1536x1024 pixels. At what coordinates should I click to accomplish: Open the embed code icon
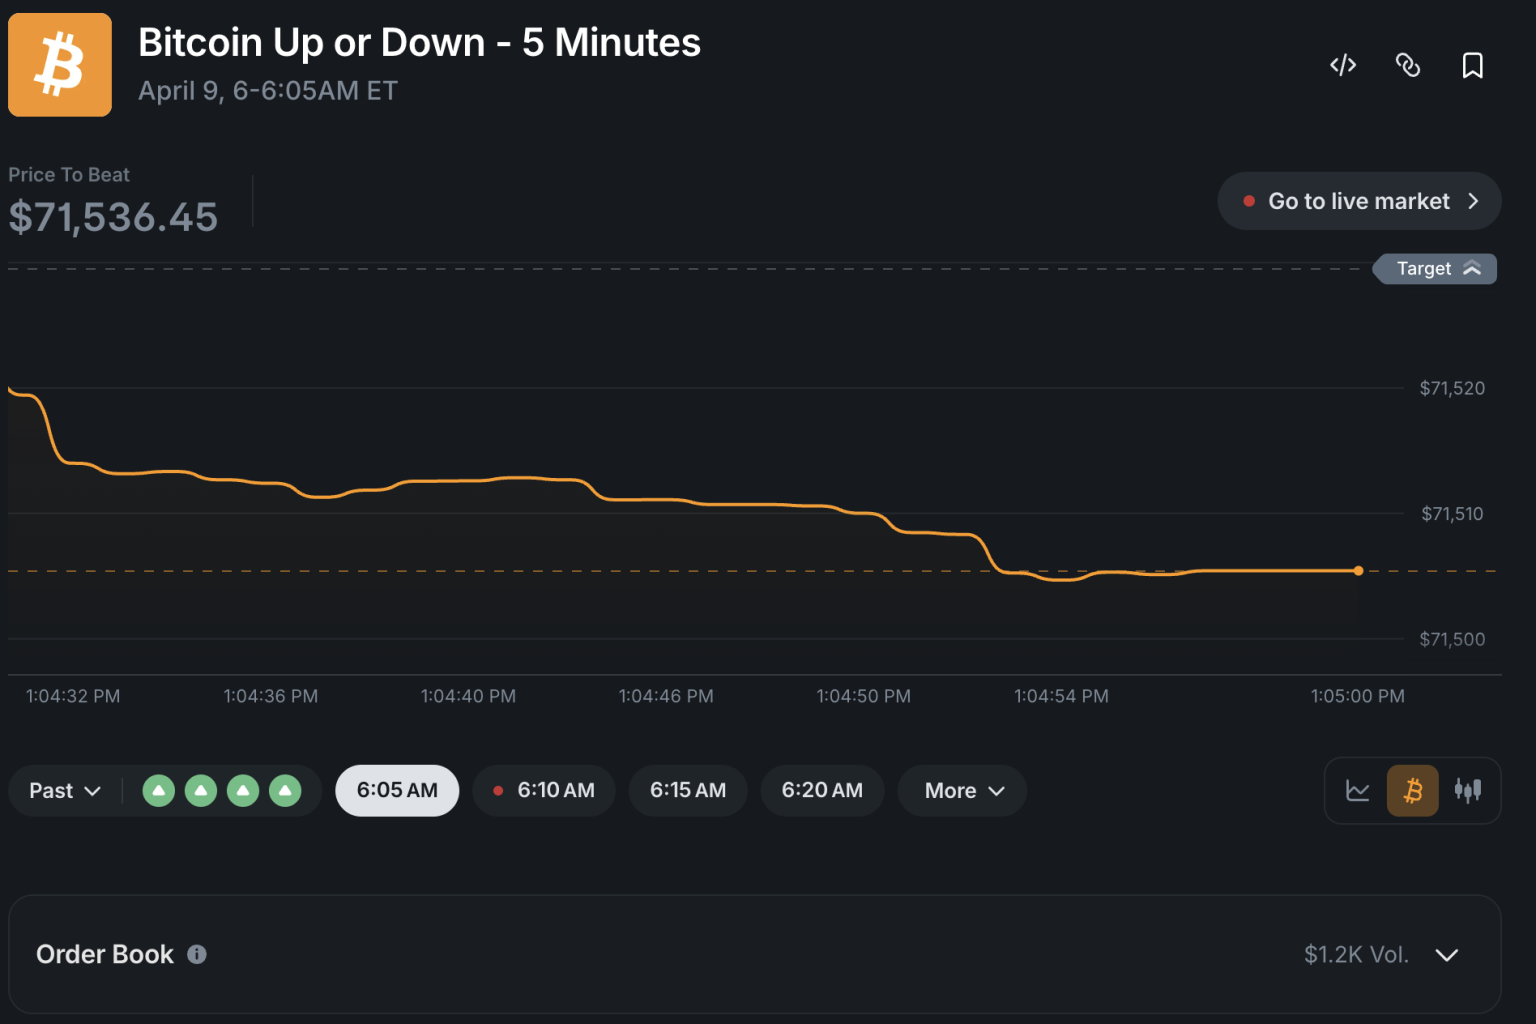1342,64
